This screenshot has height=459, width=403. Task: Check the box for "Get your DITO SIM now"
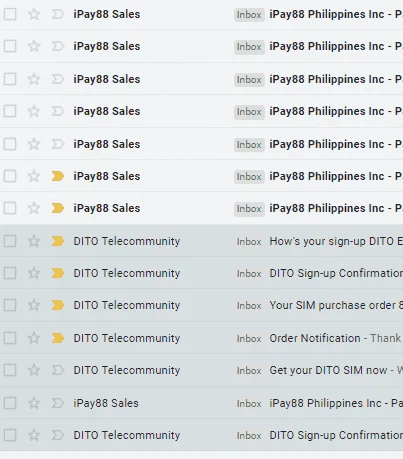[x=10, y=370]
